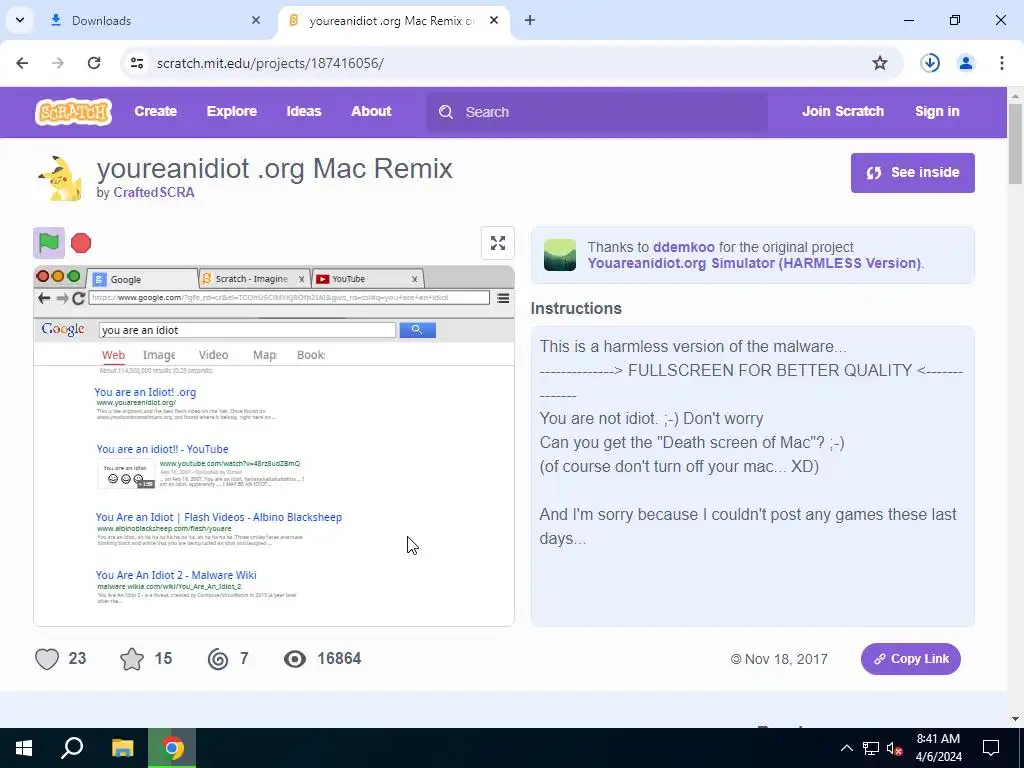Open the Windows notification center

(991, 748)
